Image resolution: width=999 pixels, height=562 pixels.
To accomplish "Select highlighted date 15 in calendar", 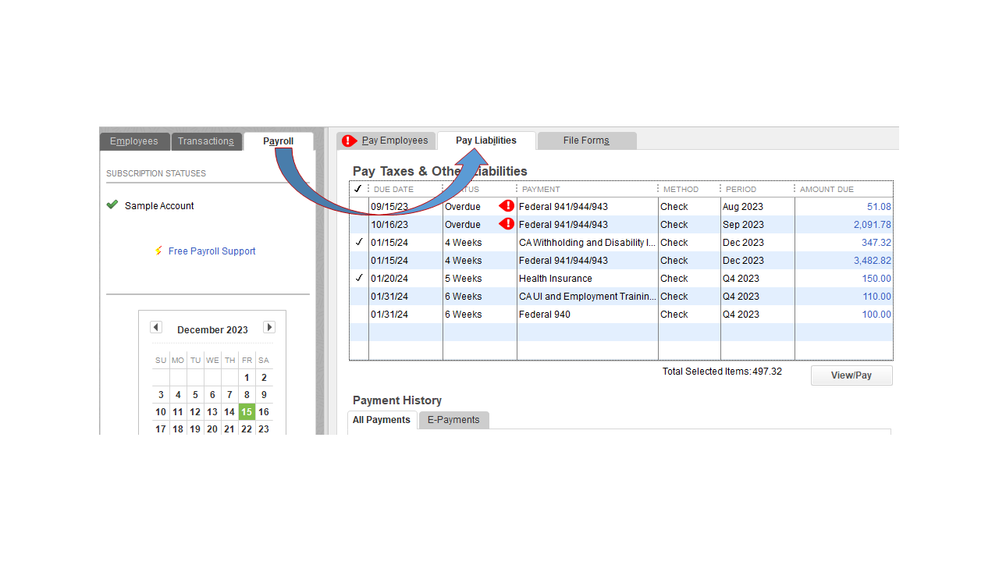I will point(247,412).
